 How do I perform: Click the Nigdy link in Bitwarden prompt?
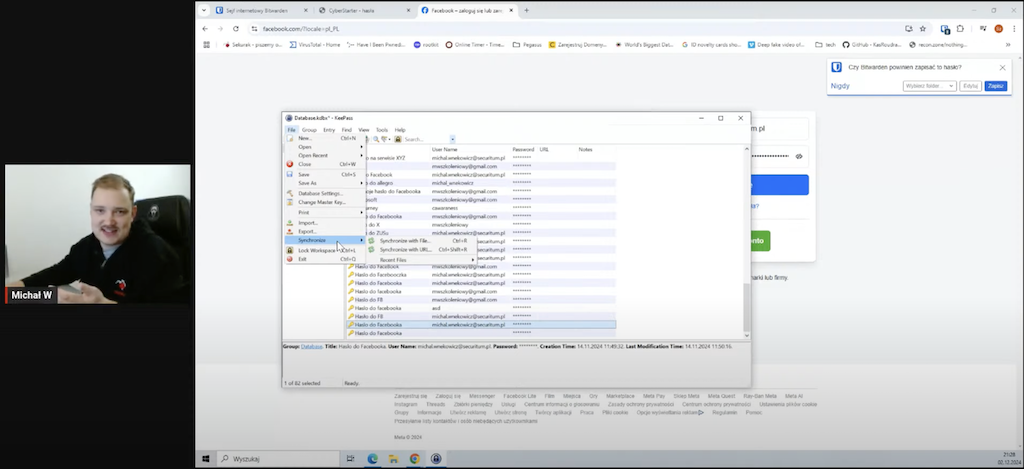(841, 87)
